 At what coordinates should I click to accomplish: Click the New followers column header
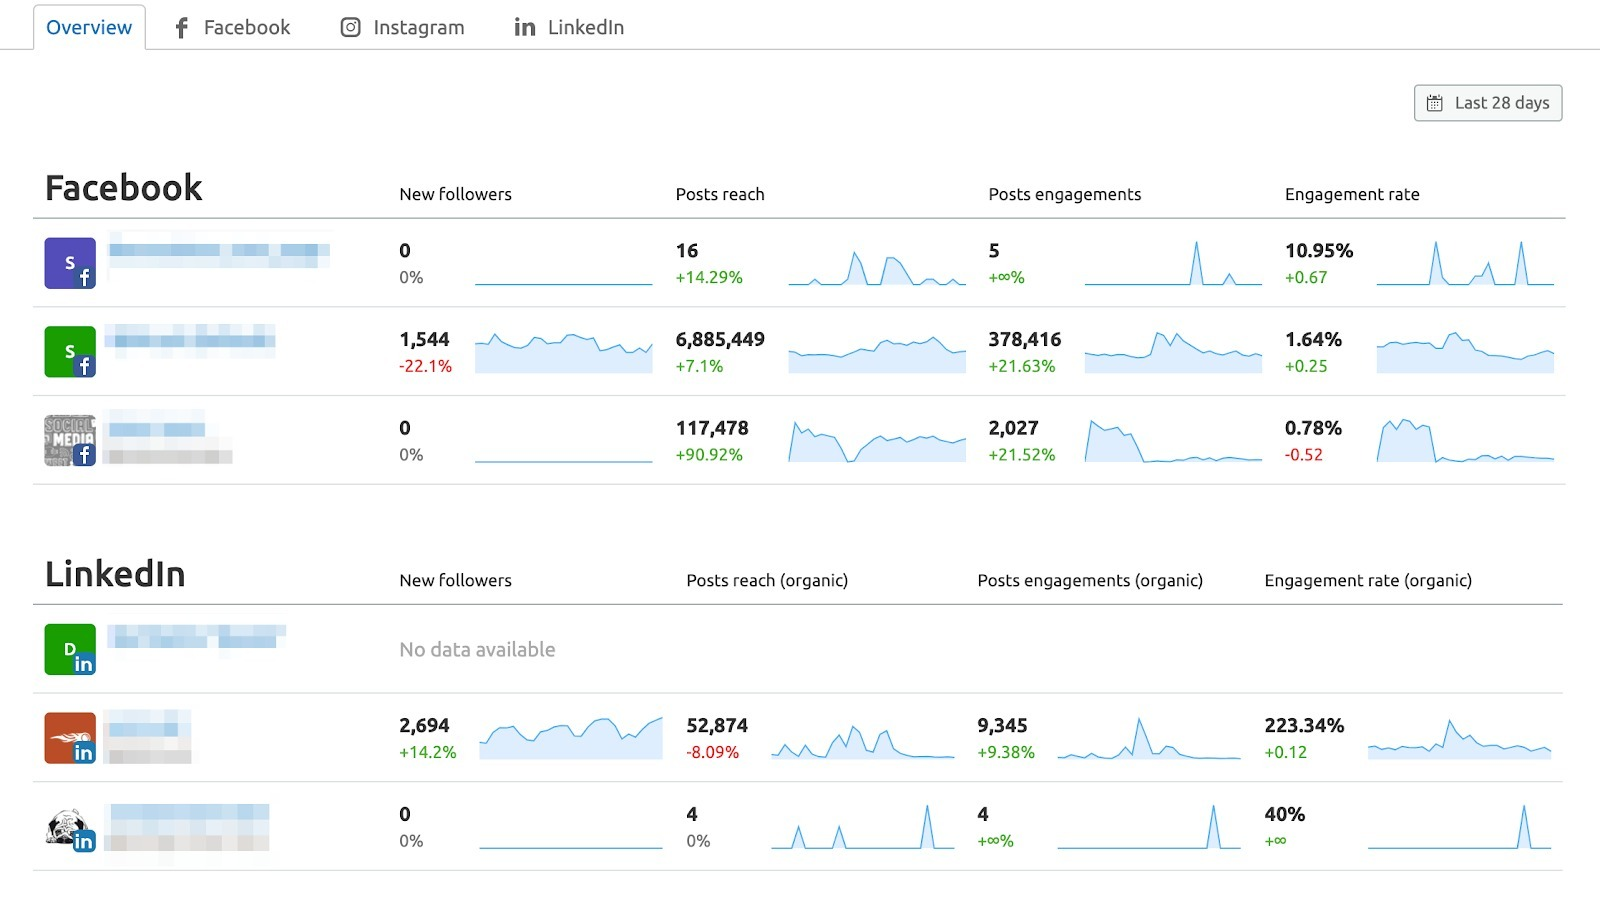455,194
